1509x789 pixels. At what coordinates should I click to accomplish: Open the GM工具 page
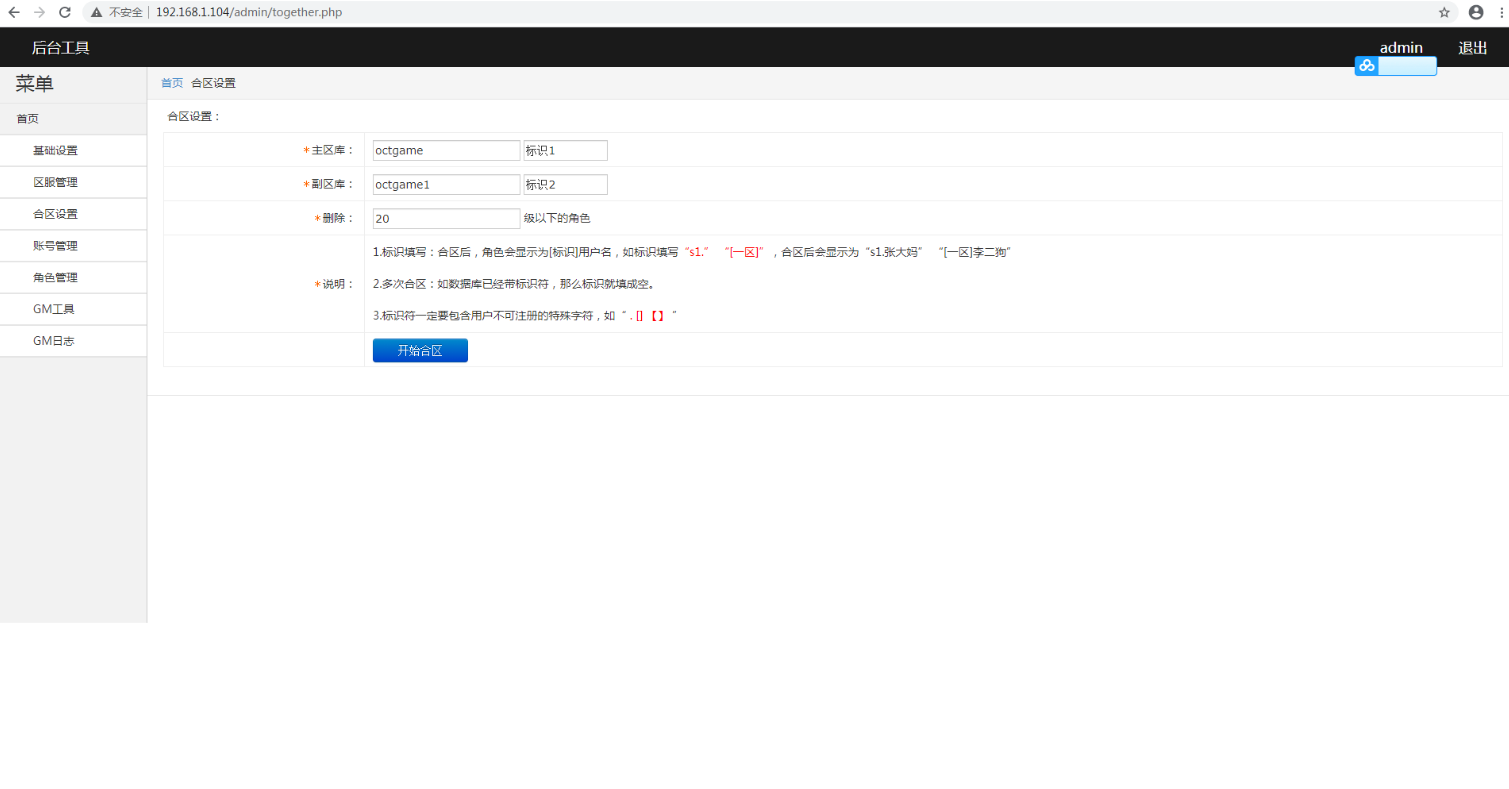[x=54, y=309]
